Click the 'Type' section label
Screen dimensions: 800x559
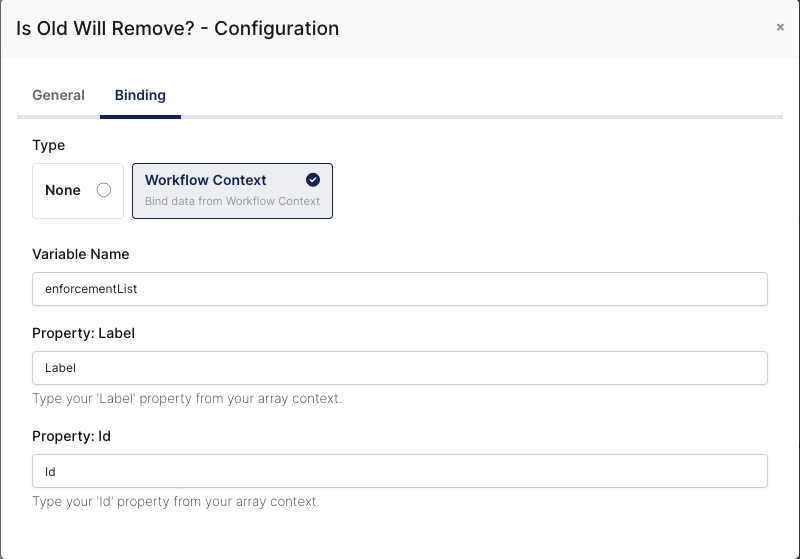[48, 145]
